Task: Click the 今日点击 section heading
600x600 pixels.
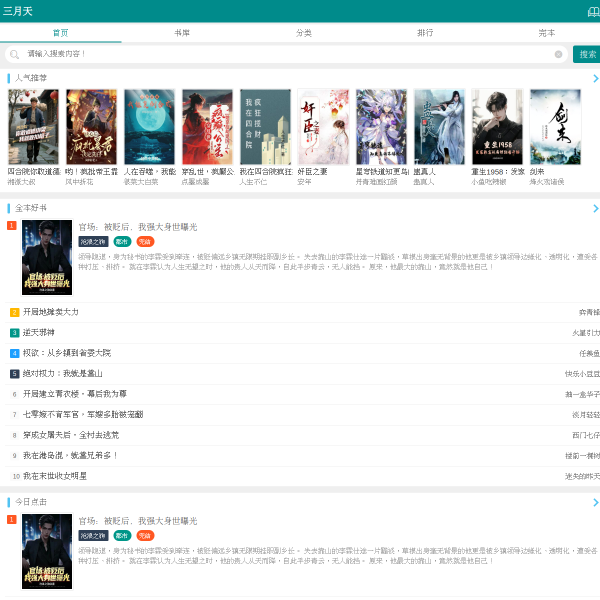Action: (31, 502)
